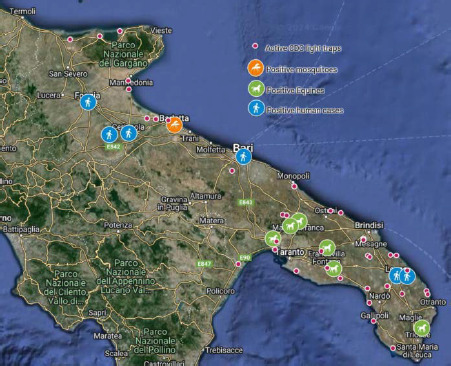The height and width of the screenshot is (366, 451).
Task: Click the light trap dot at Monopoli
Action: tap(294, 186)
